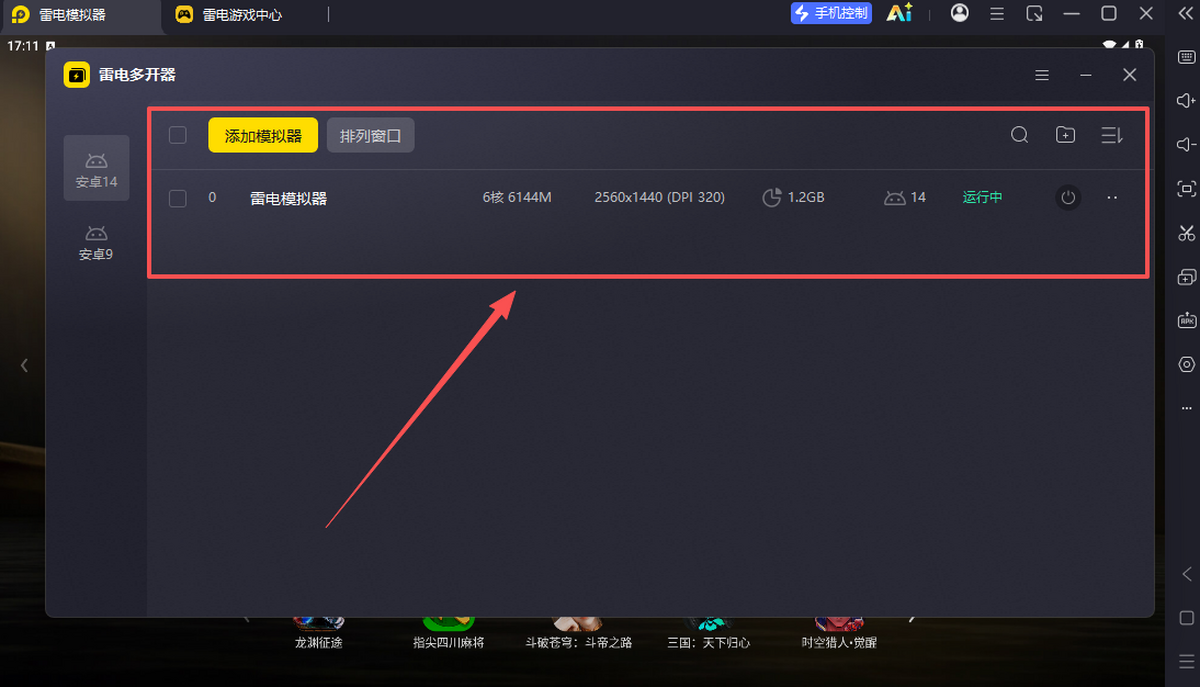This screenshot has height=687, width=1200.
Task: Click the 雷电多开器 logo icon
Action: click(x=77, y=75)
